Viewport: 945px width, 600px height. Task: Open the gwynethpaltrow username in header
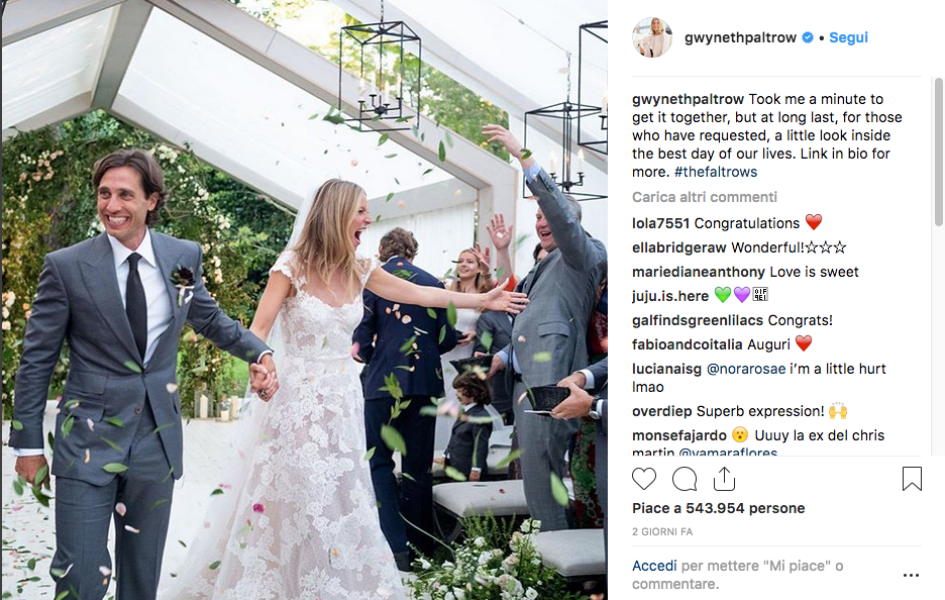[740, 37]
